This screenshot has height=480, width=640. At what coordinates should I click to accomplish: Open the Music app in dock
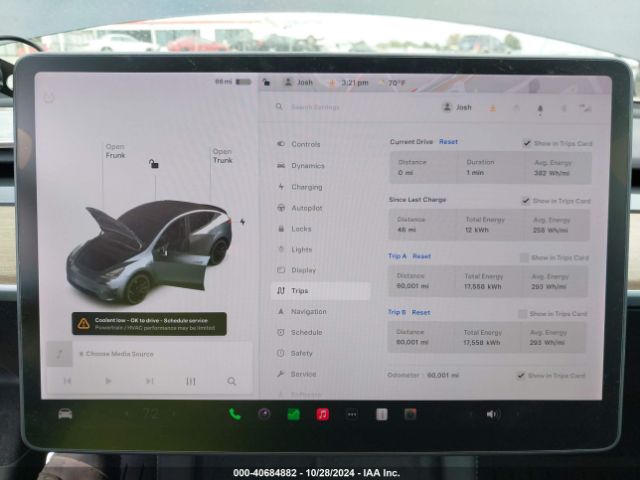322,414
